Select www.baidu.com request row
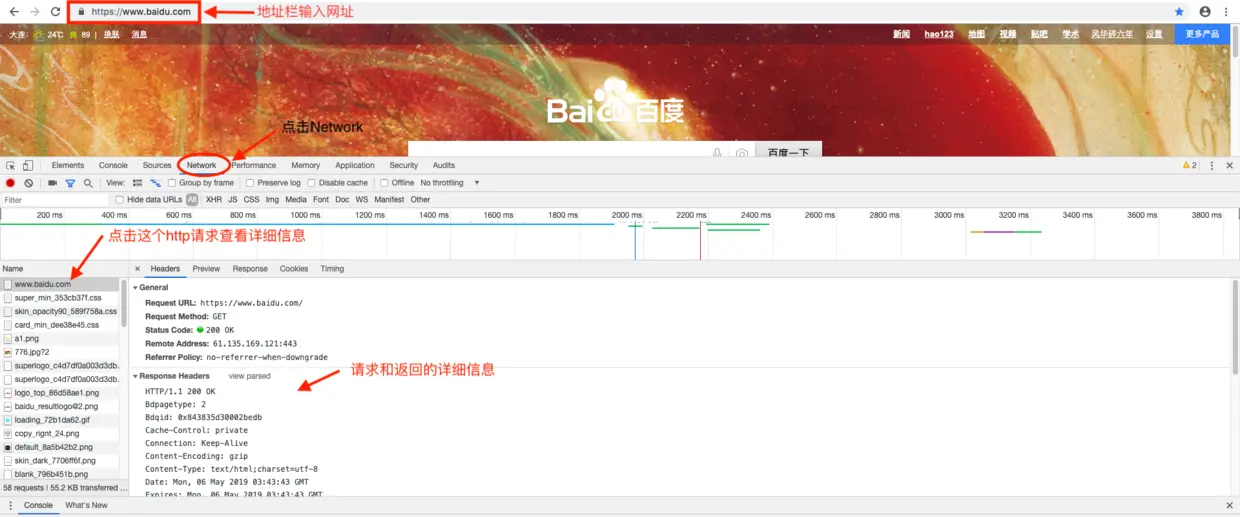Screen dimensions: 1240x517 coord(60,284)
